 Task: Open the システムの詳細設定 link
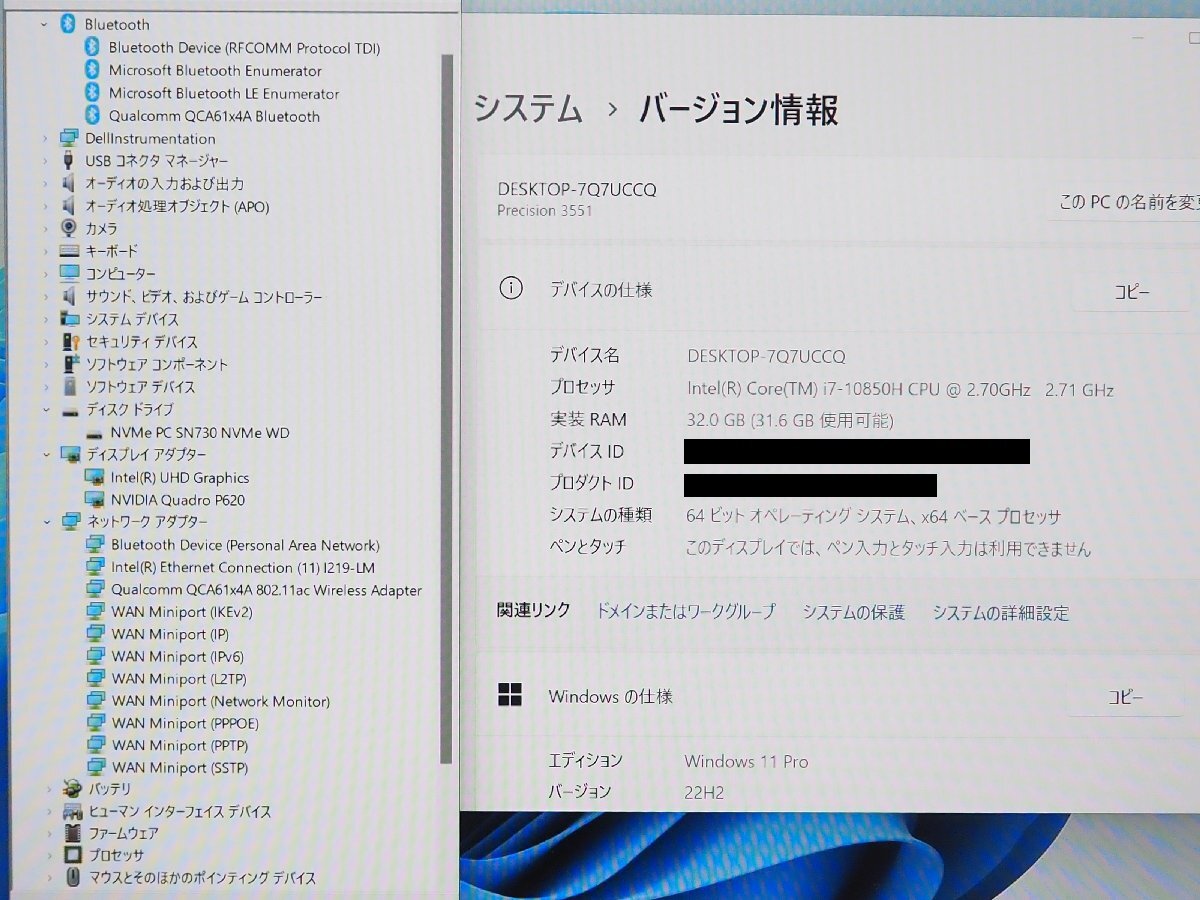pos(1001,613)
